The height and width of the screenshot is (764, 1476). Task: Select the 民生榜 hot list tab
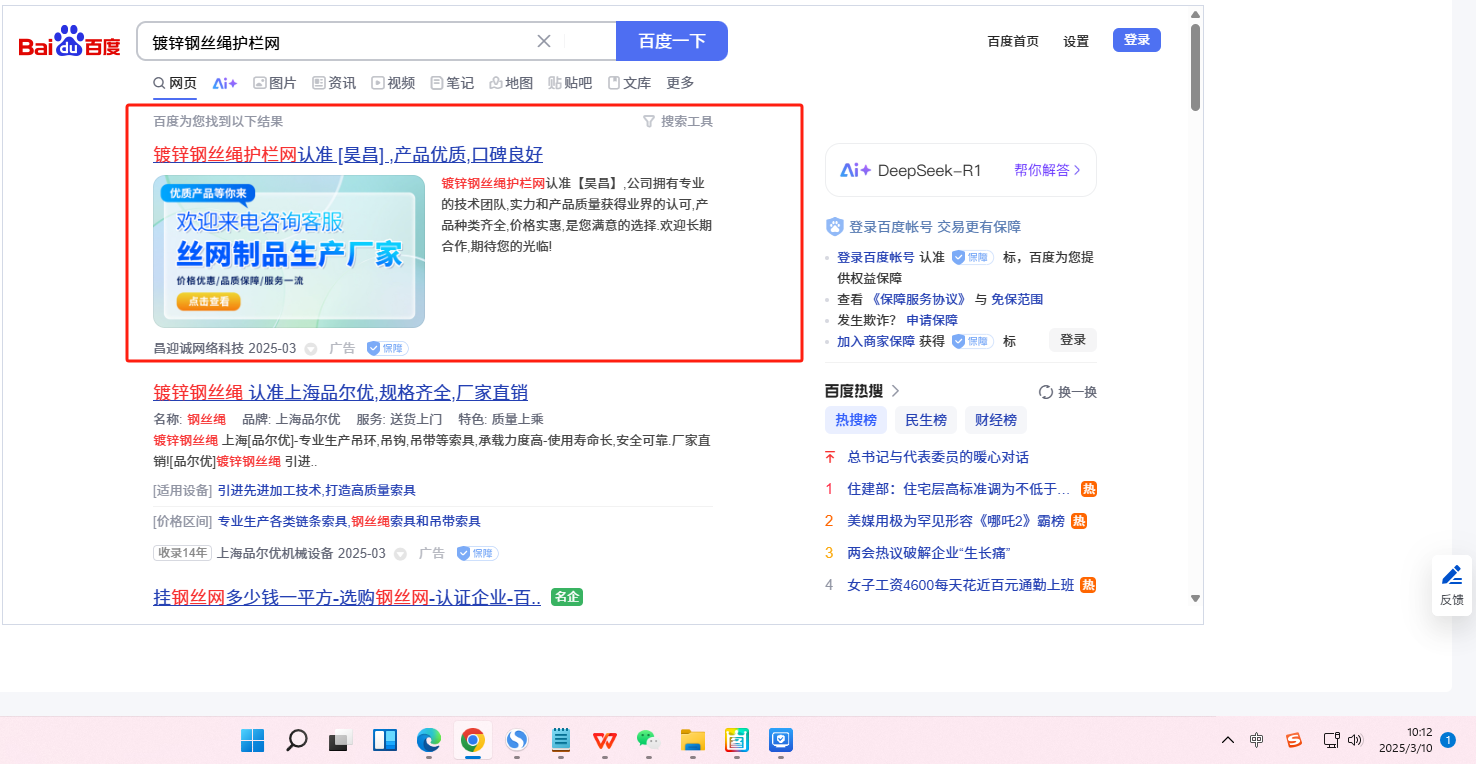click(x=926, y=420)
